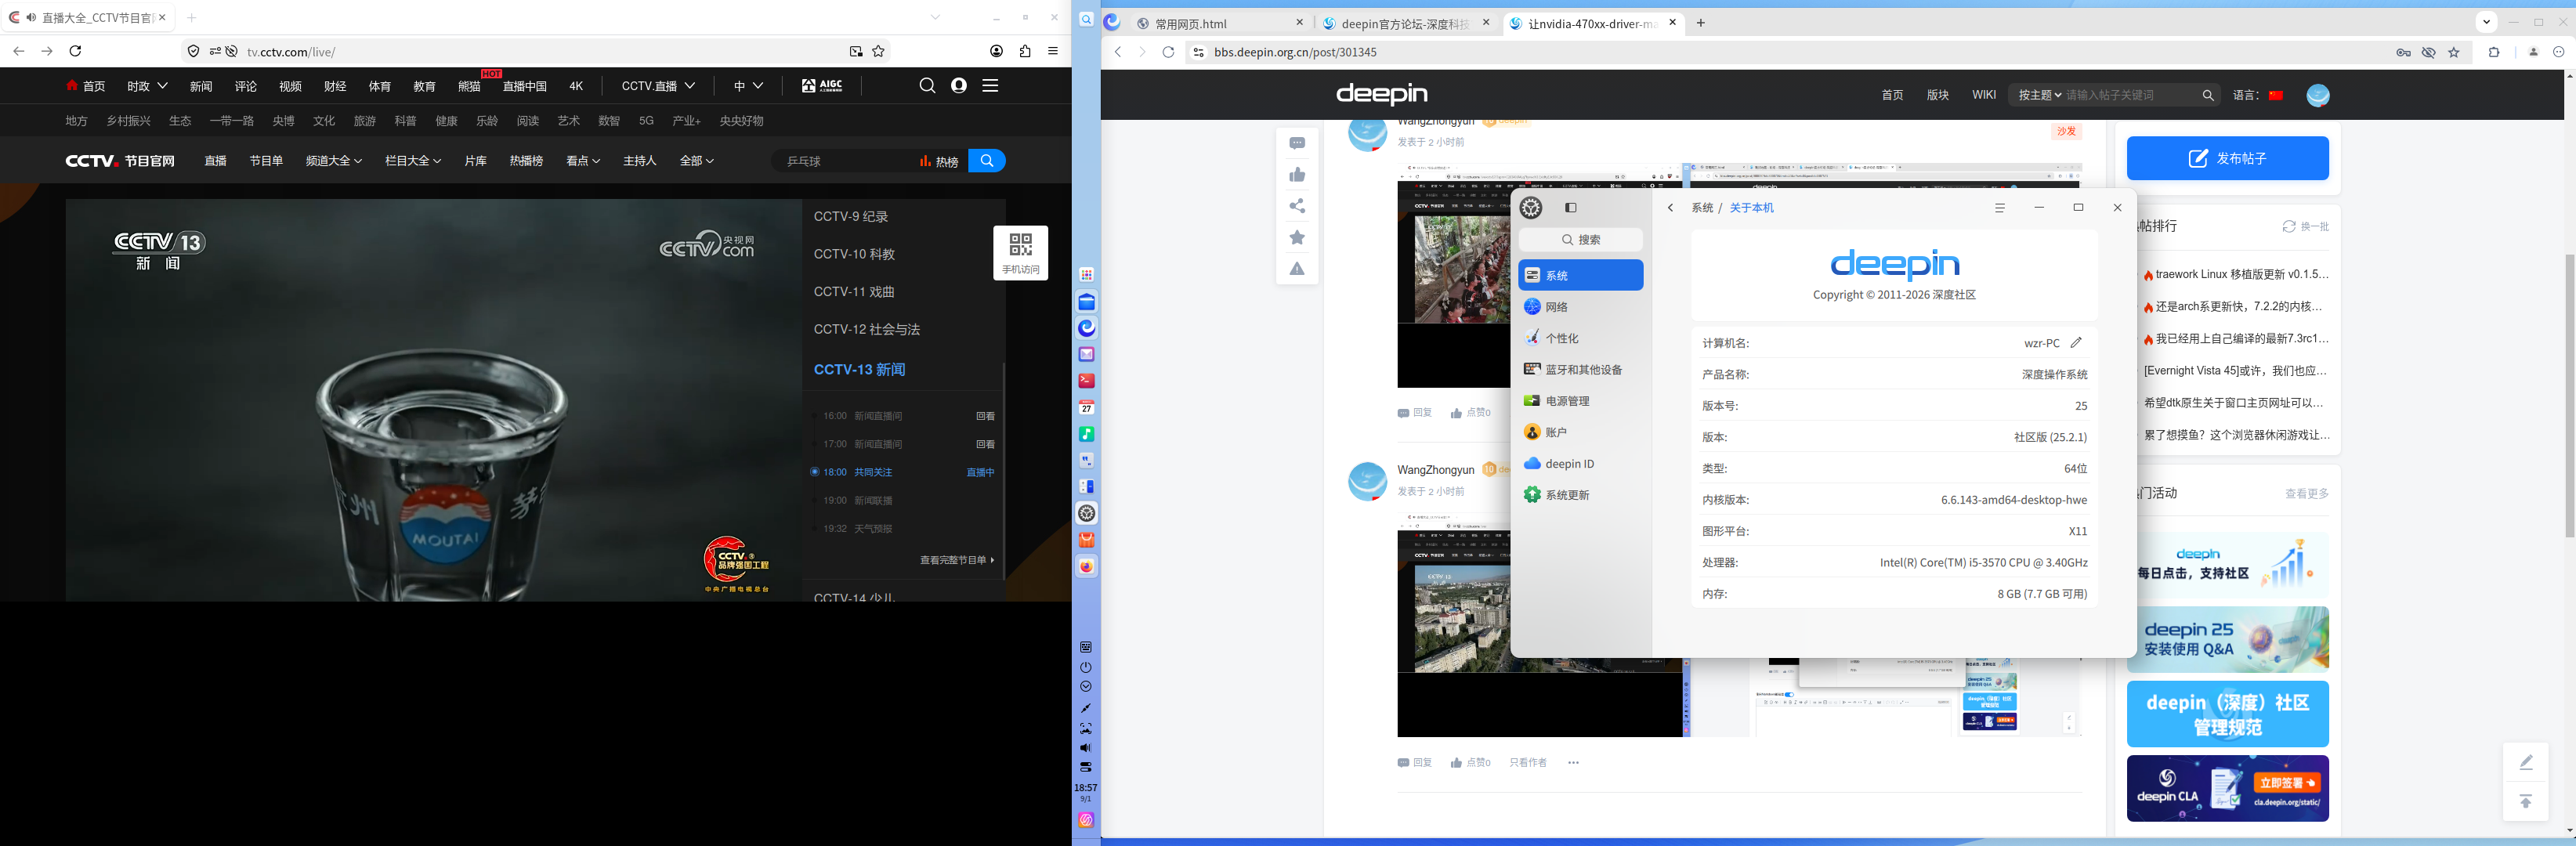2576x846 pixels.
Task: Open Firefox from the dock
Action: coord(1086,566)
